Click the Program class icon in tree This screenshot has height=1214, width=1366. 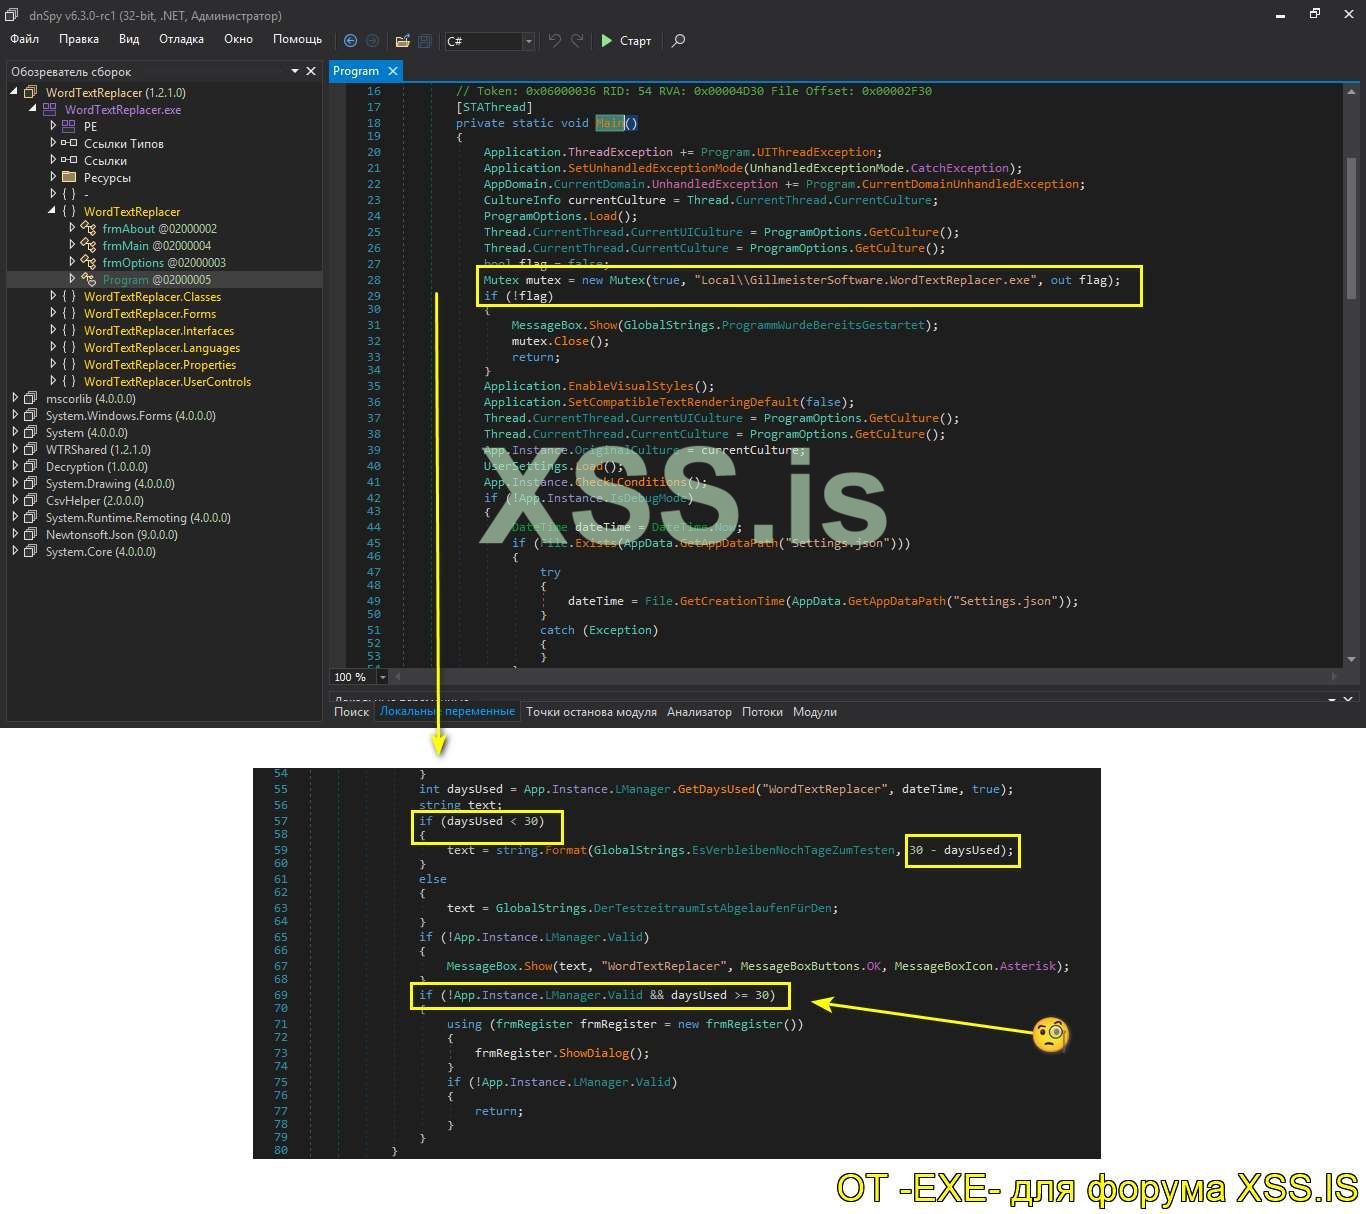coord(88,280)
